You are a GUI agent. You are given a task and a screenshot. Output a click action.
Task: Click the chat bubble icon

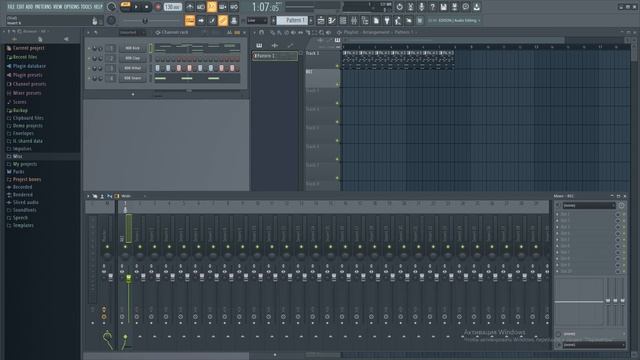(x=466, y=7)
